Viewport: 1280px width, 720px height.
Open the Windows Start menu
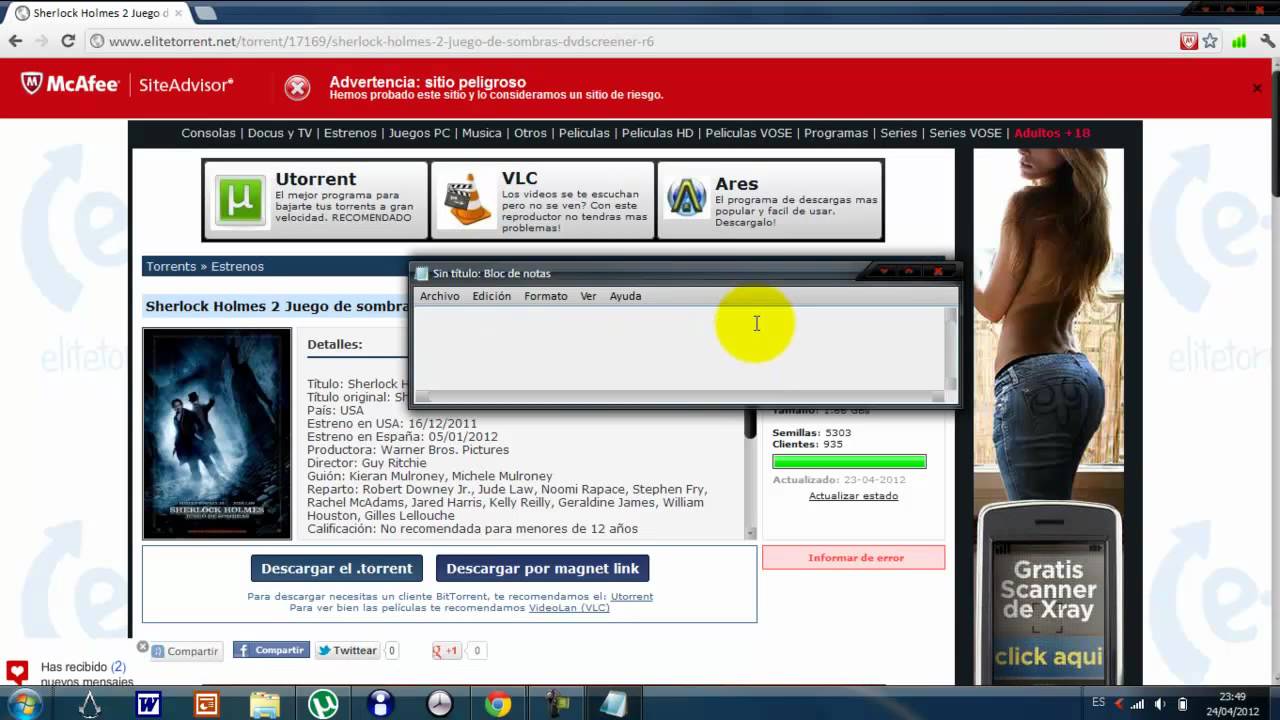23,704
